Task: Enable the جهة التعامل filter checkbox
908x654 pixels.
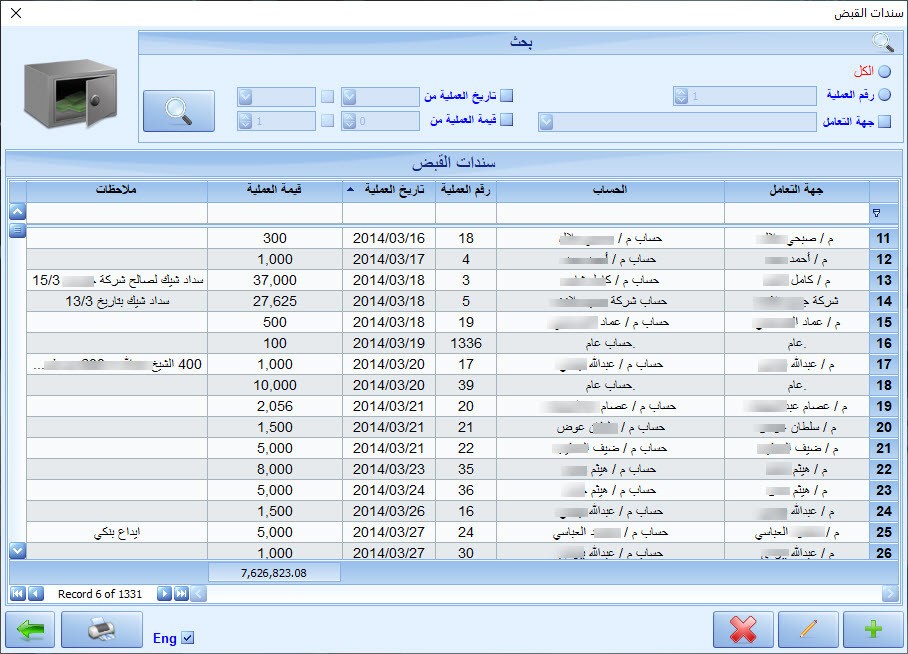Action: click(883, 121)
